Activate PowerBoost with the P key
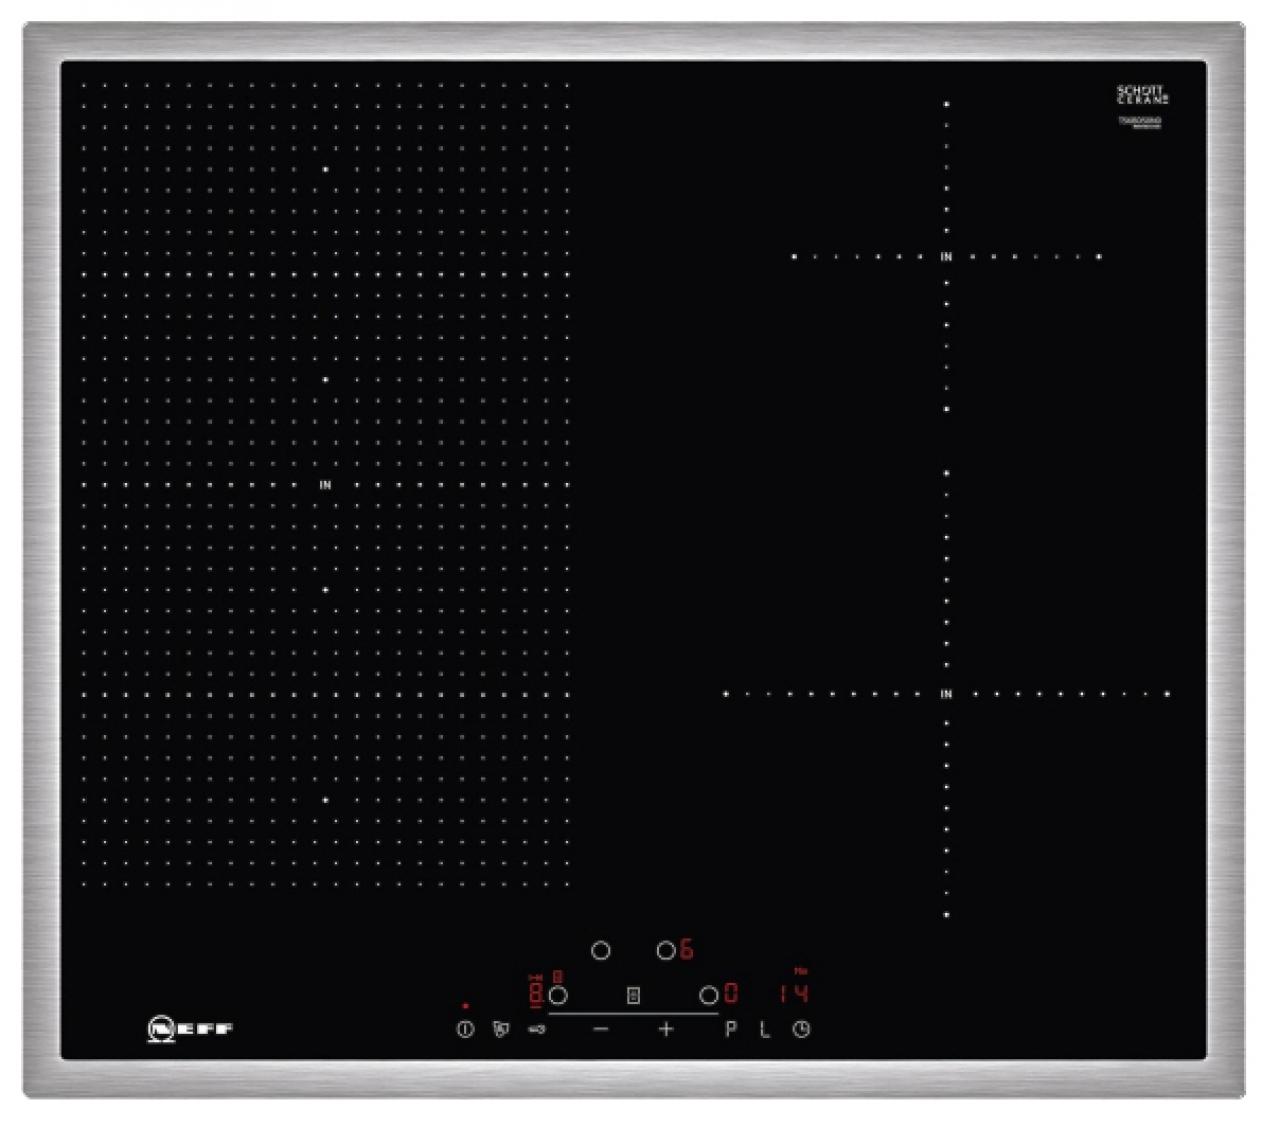Viewport: 1280px width, 1127px height. click(730, 1029)
